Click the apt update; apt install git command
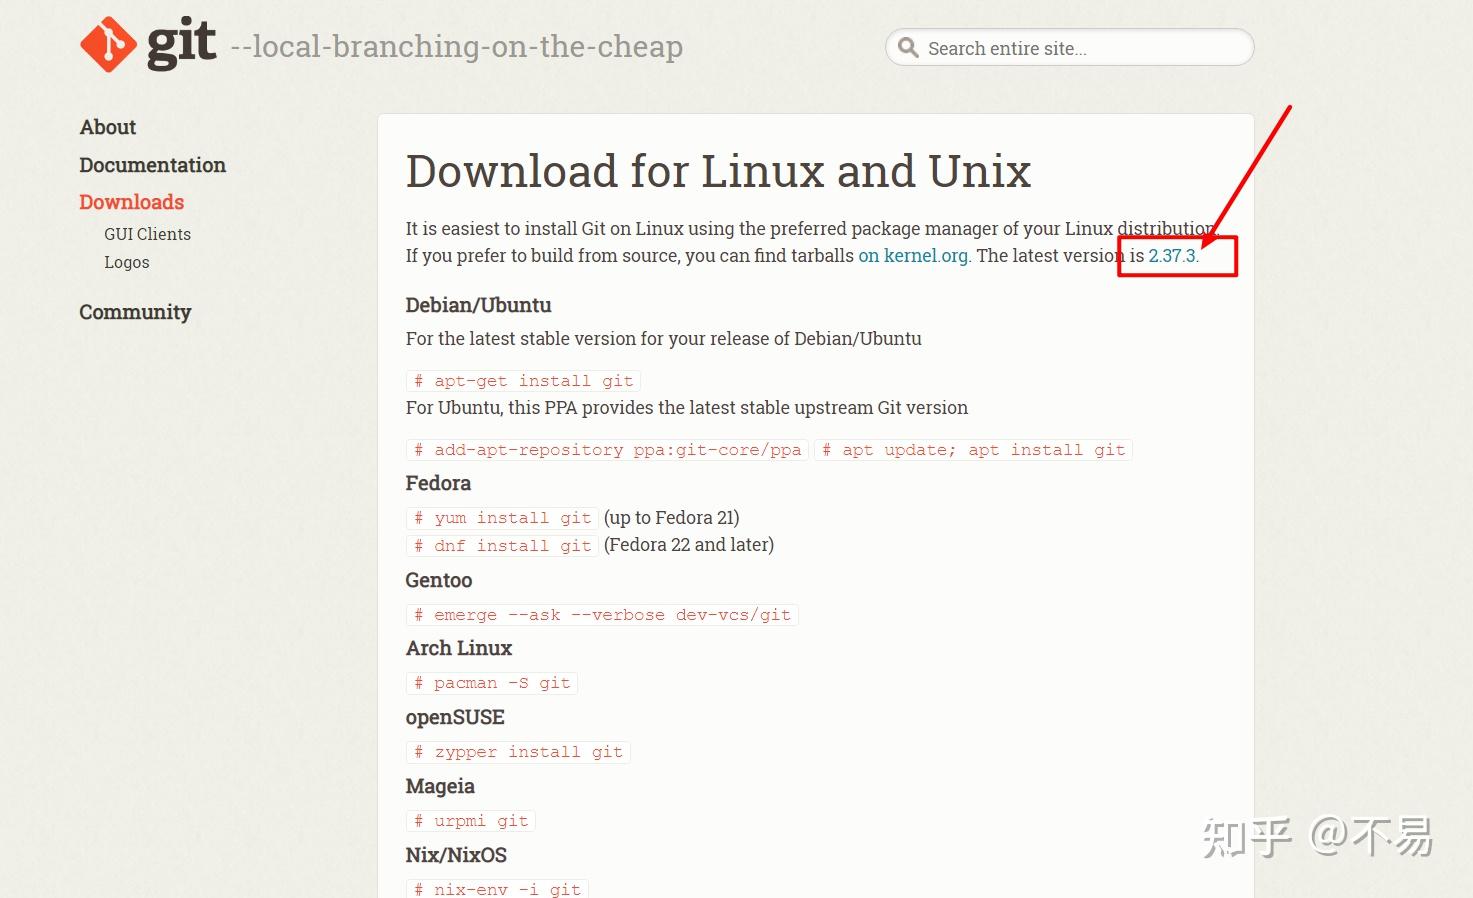 973,450
